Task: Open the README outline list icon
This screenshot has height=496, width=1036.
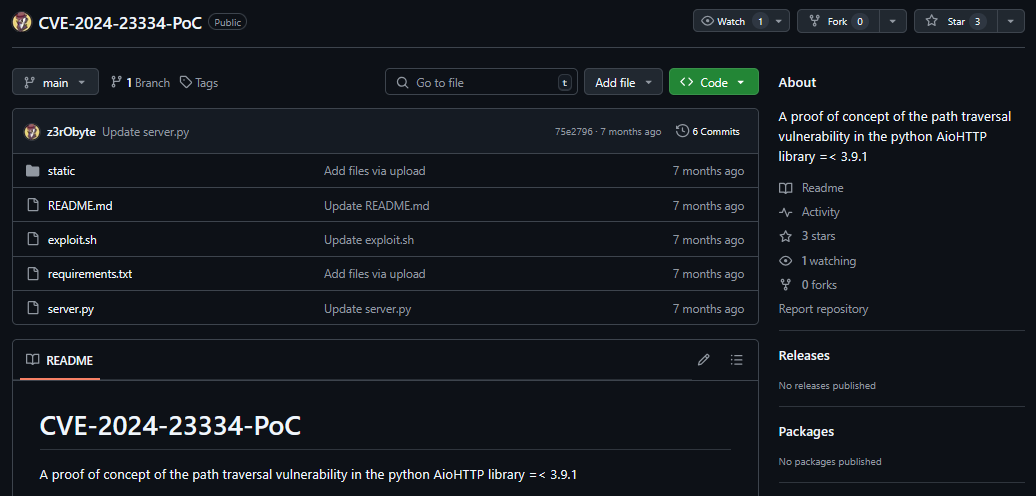Action: [x=737, y=360]
